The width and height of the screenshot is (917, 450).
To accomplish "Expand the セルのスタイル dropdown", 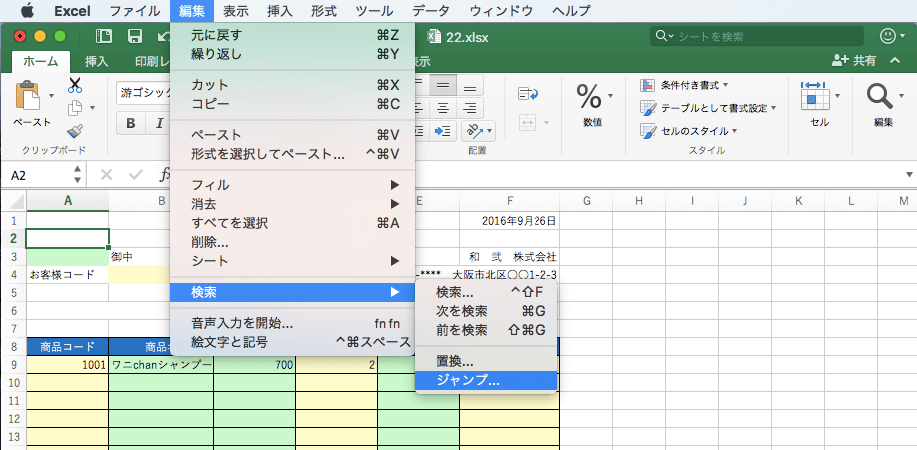I will coord(688,131).
